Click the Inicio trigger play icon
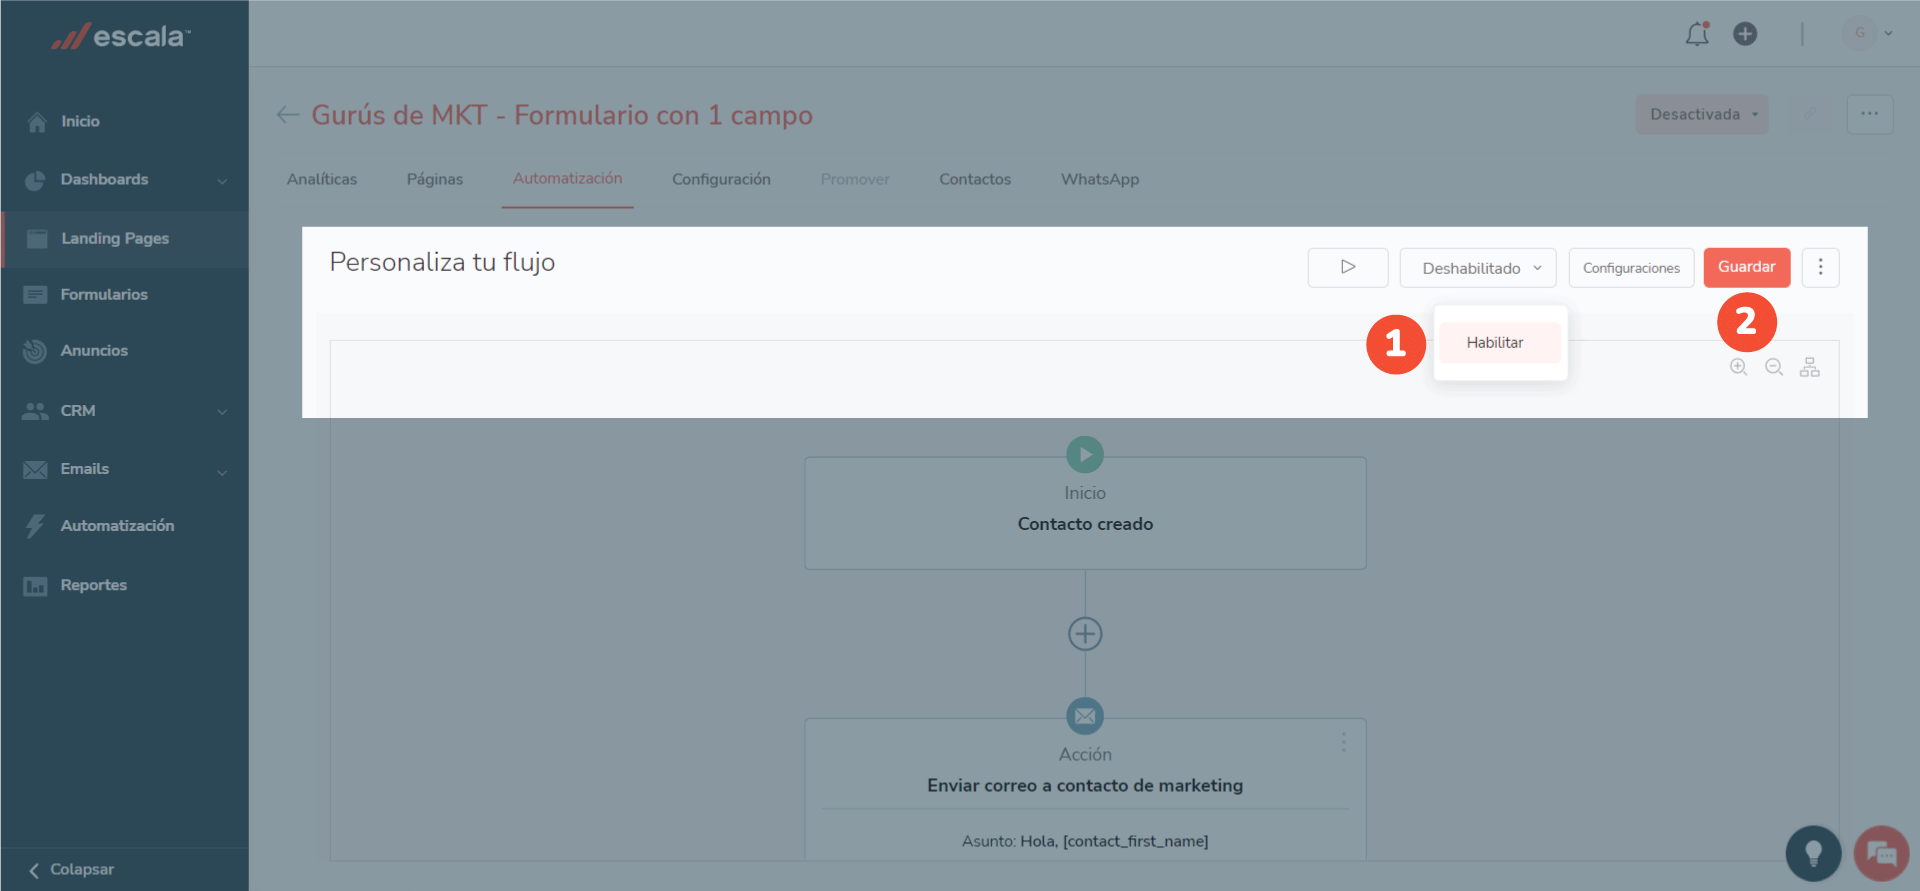The image size is (1920, 891). (x=1085, y=455)
